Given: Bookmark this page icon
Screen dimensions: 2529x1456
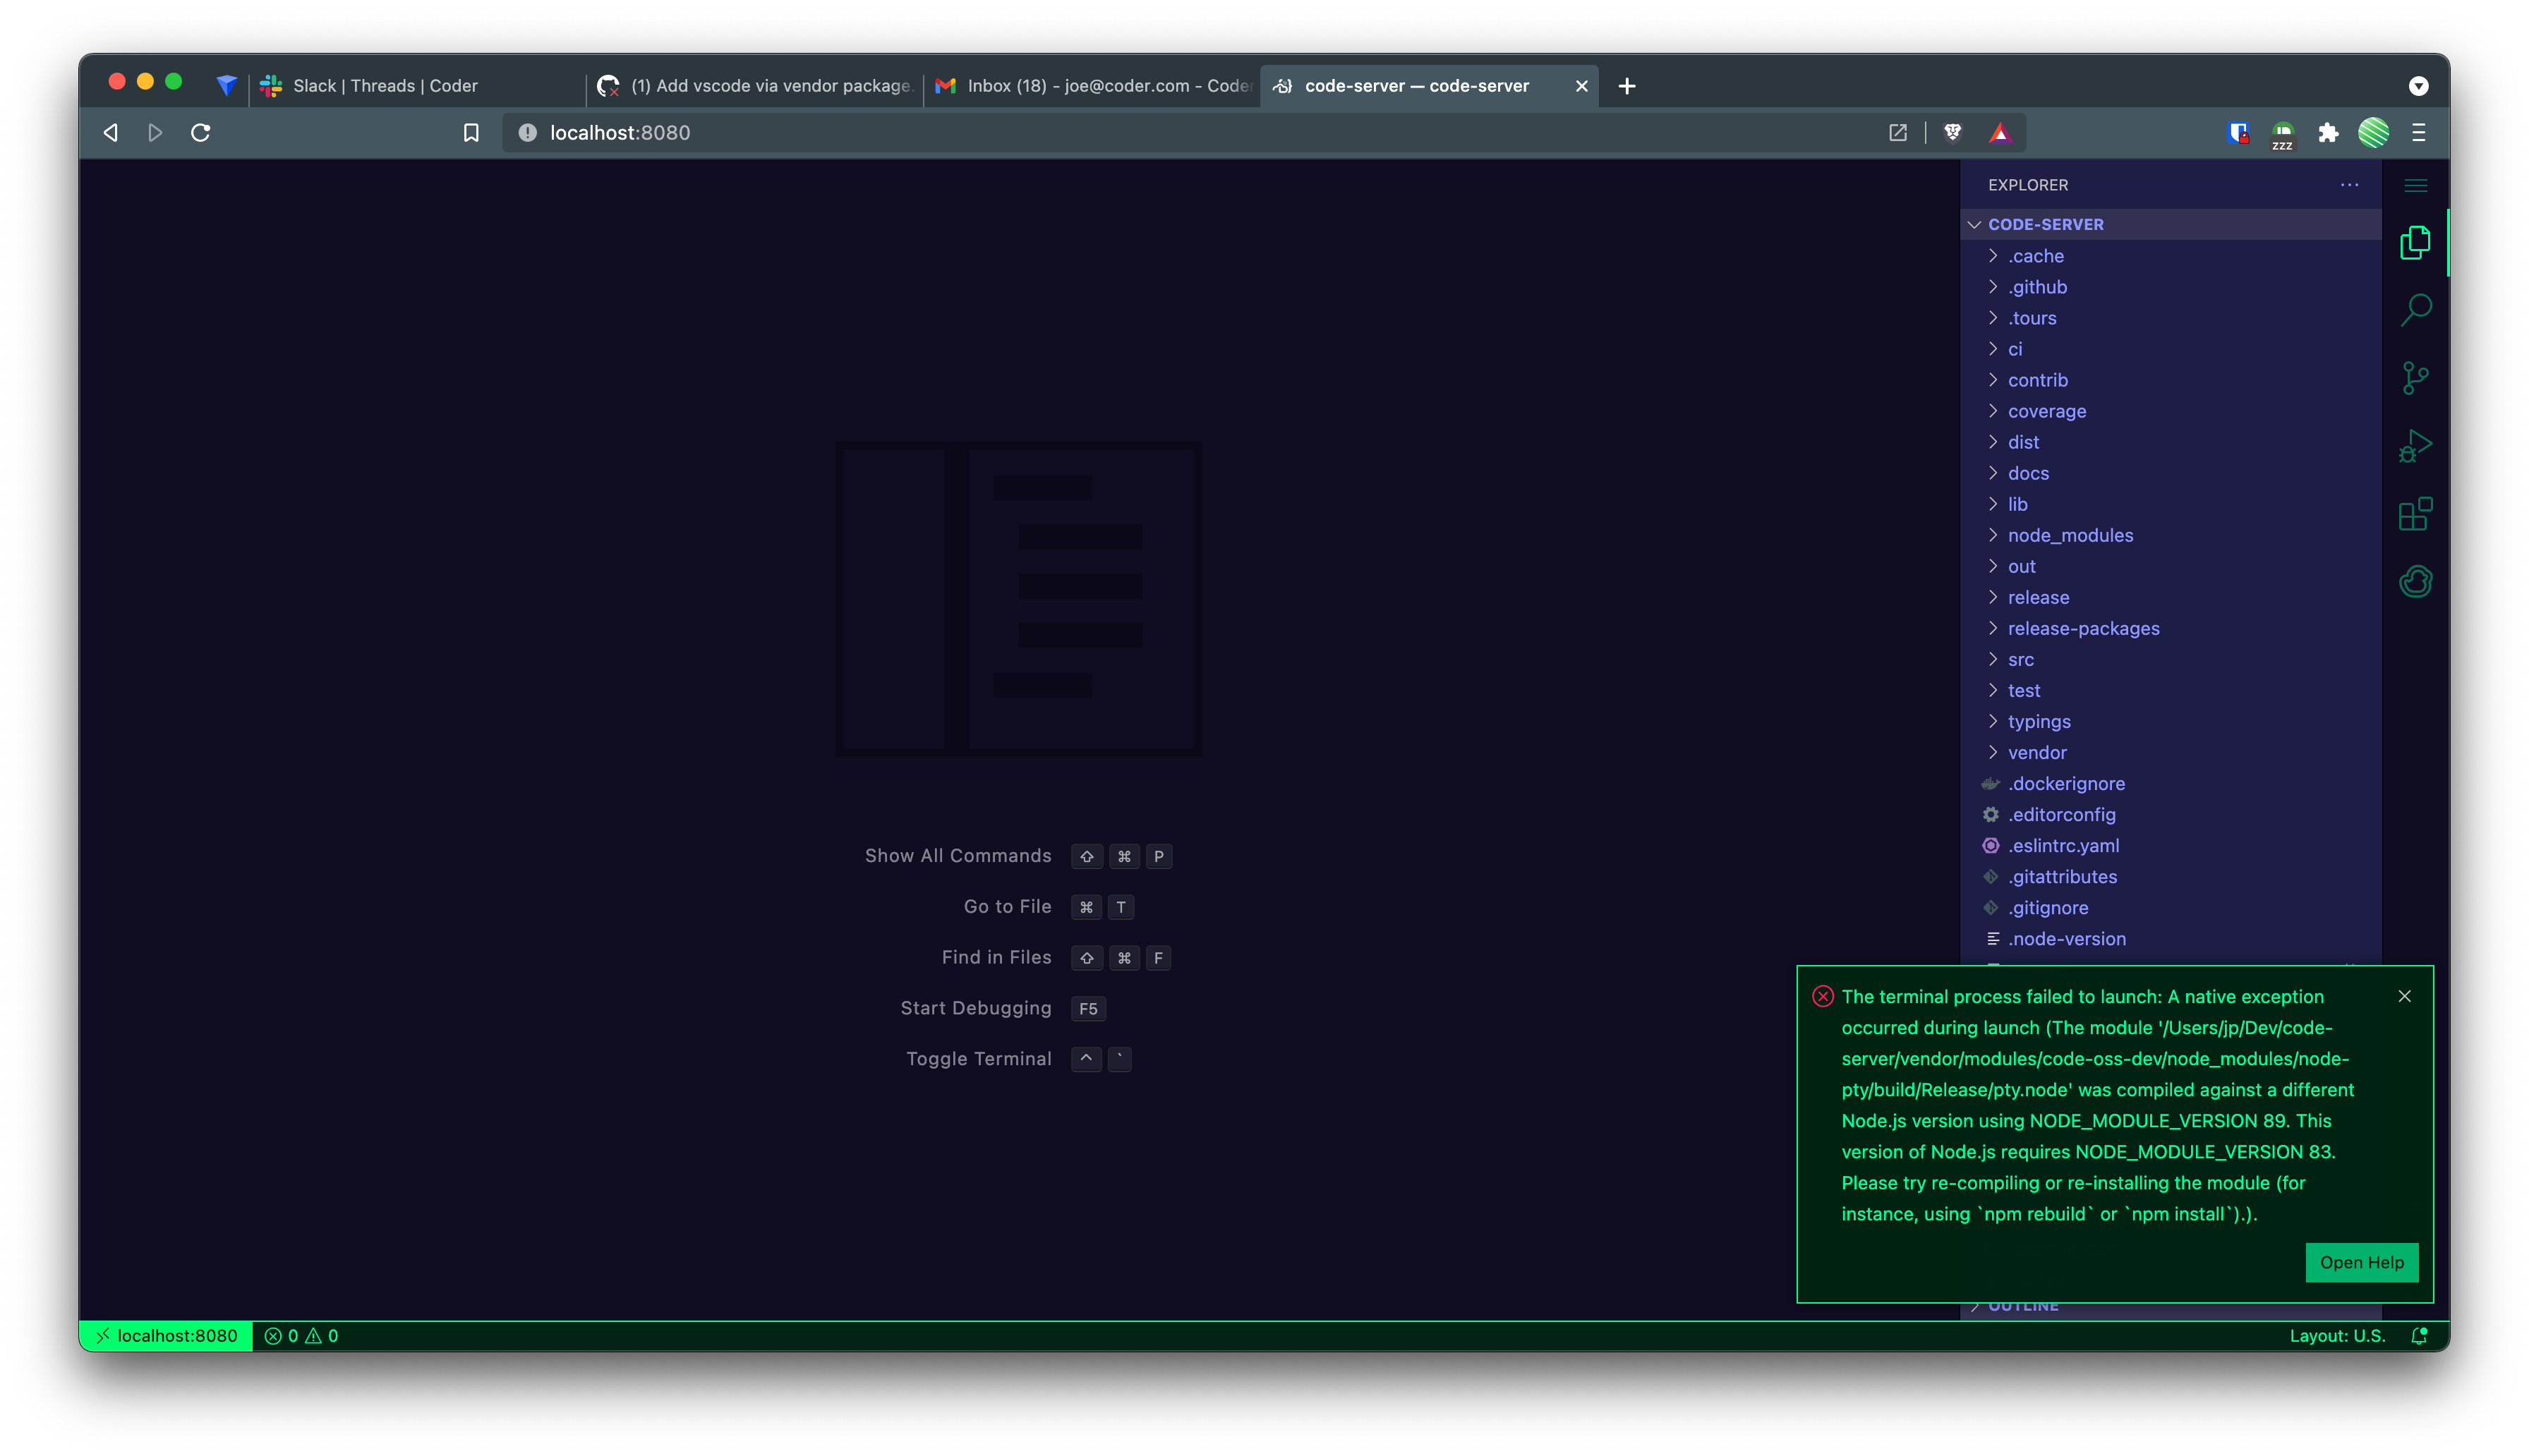Looking at the screenshot, I should pos(471,133).
